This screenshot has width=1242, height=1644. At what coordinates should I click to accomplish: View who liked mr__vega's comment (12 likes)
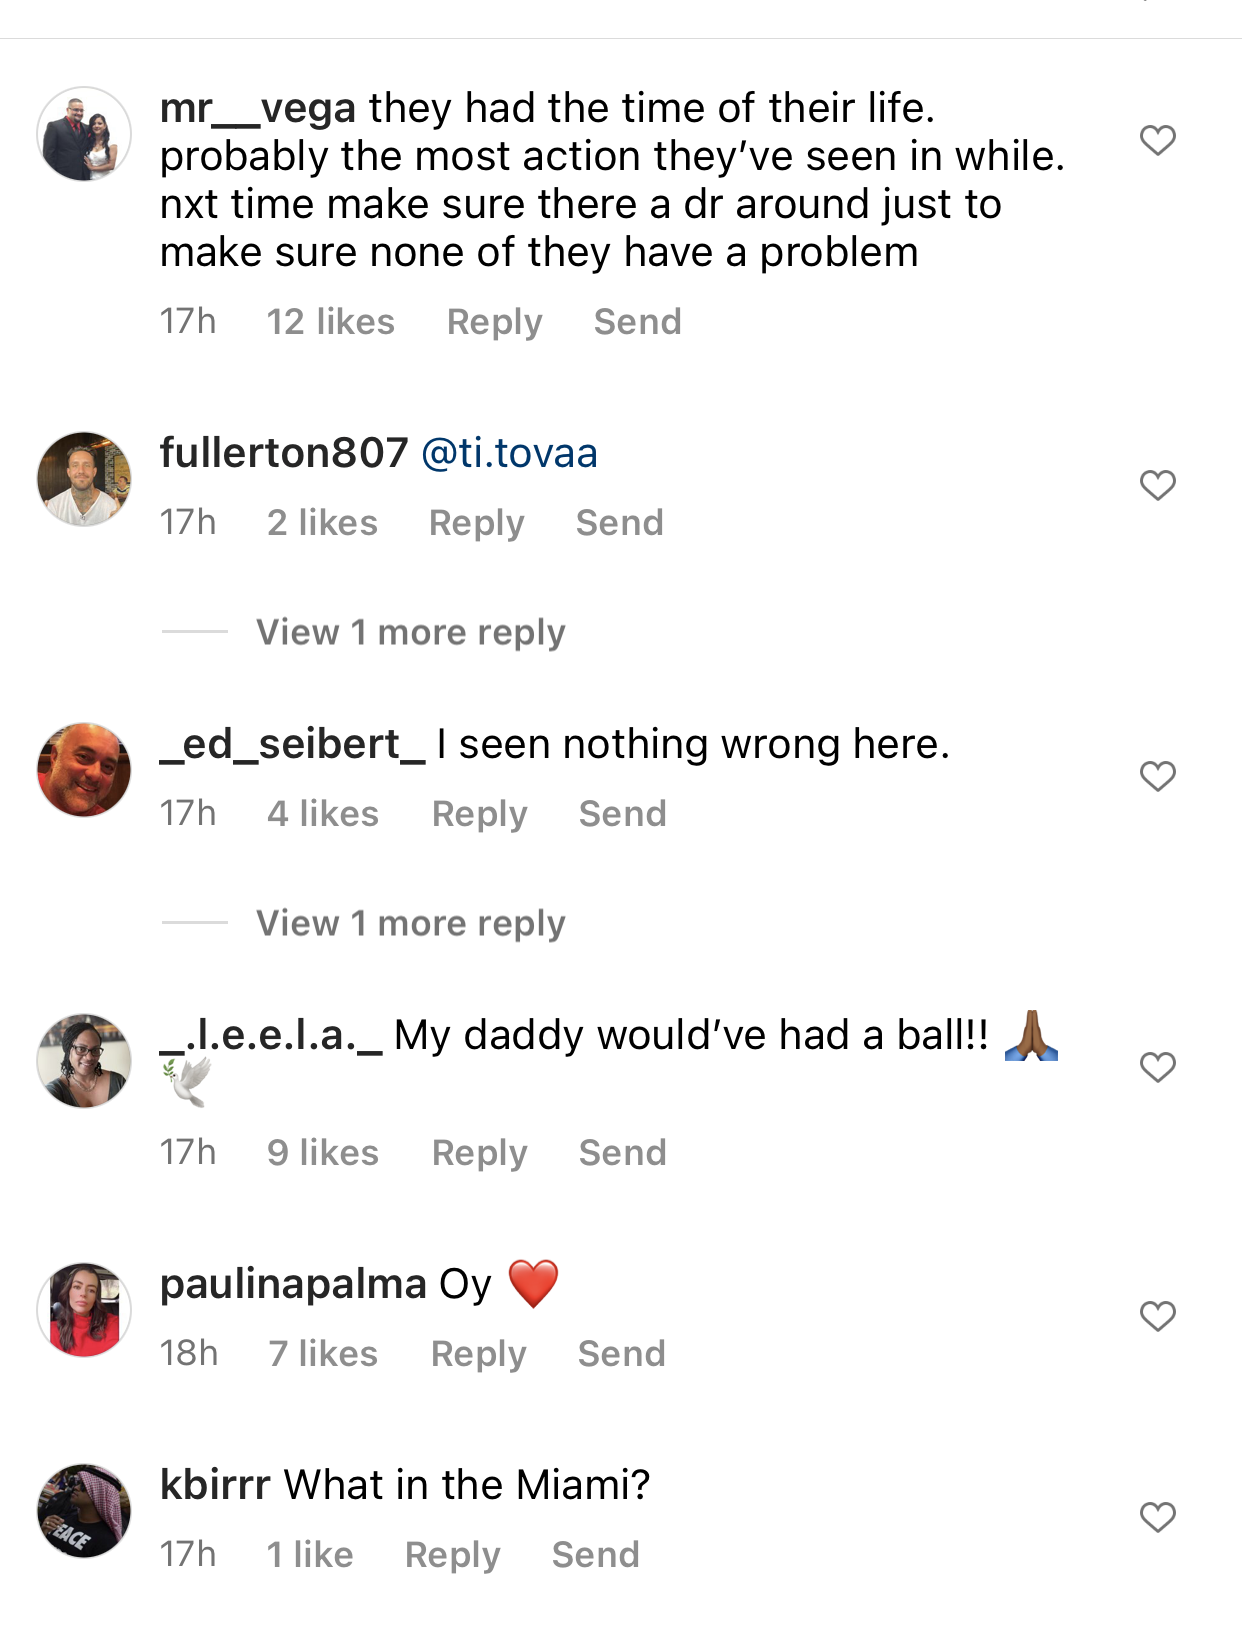[330, 321]
